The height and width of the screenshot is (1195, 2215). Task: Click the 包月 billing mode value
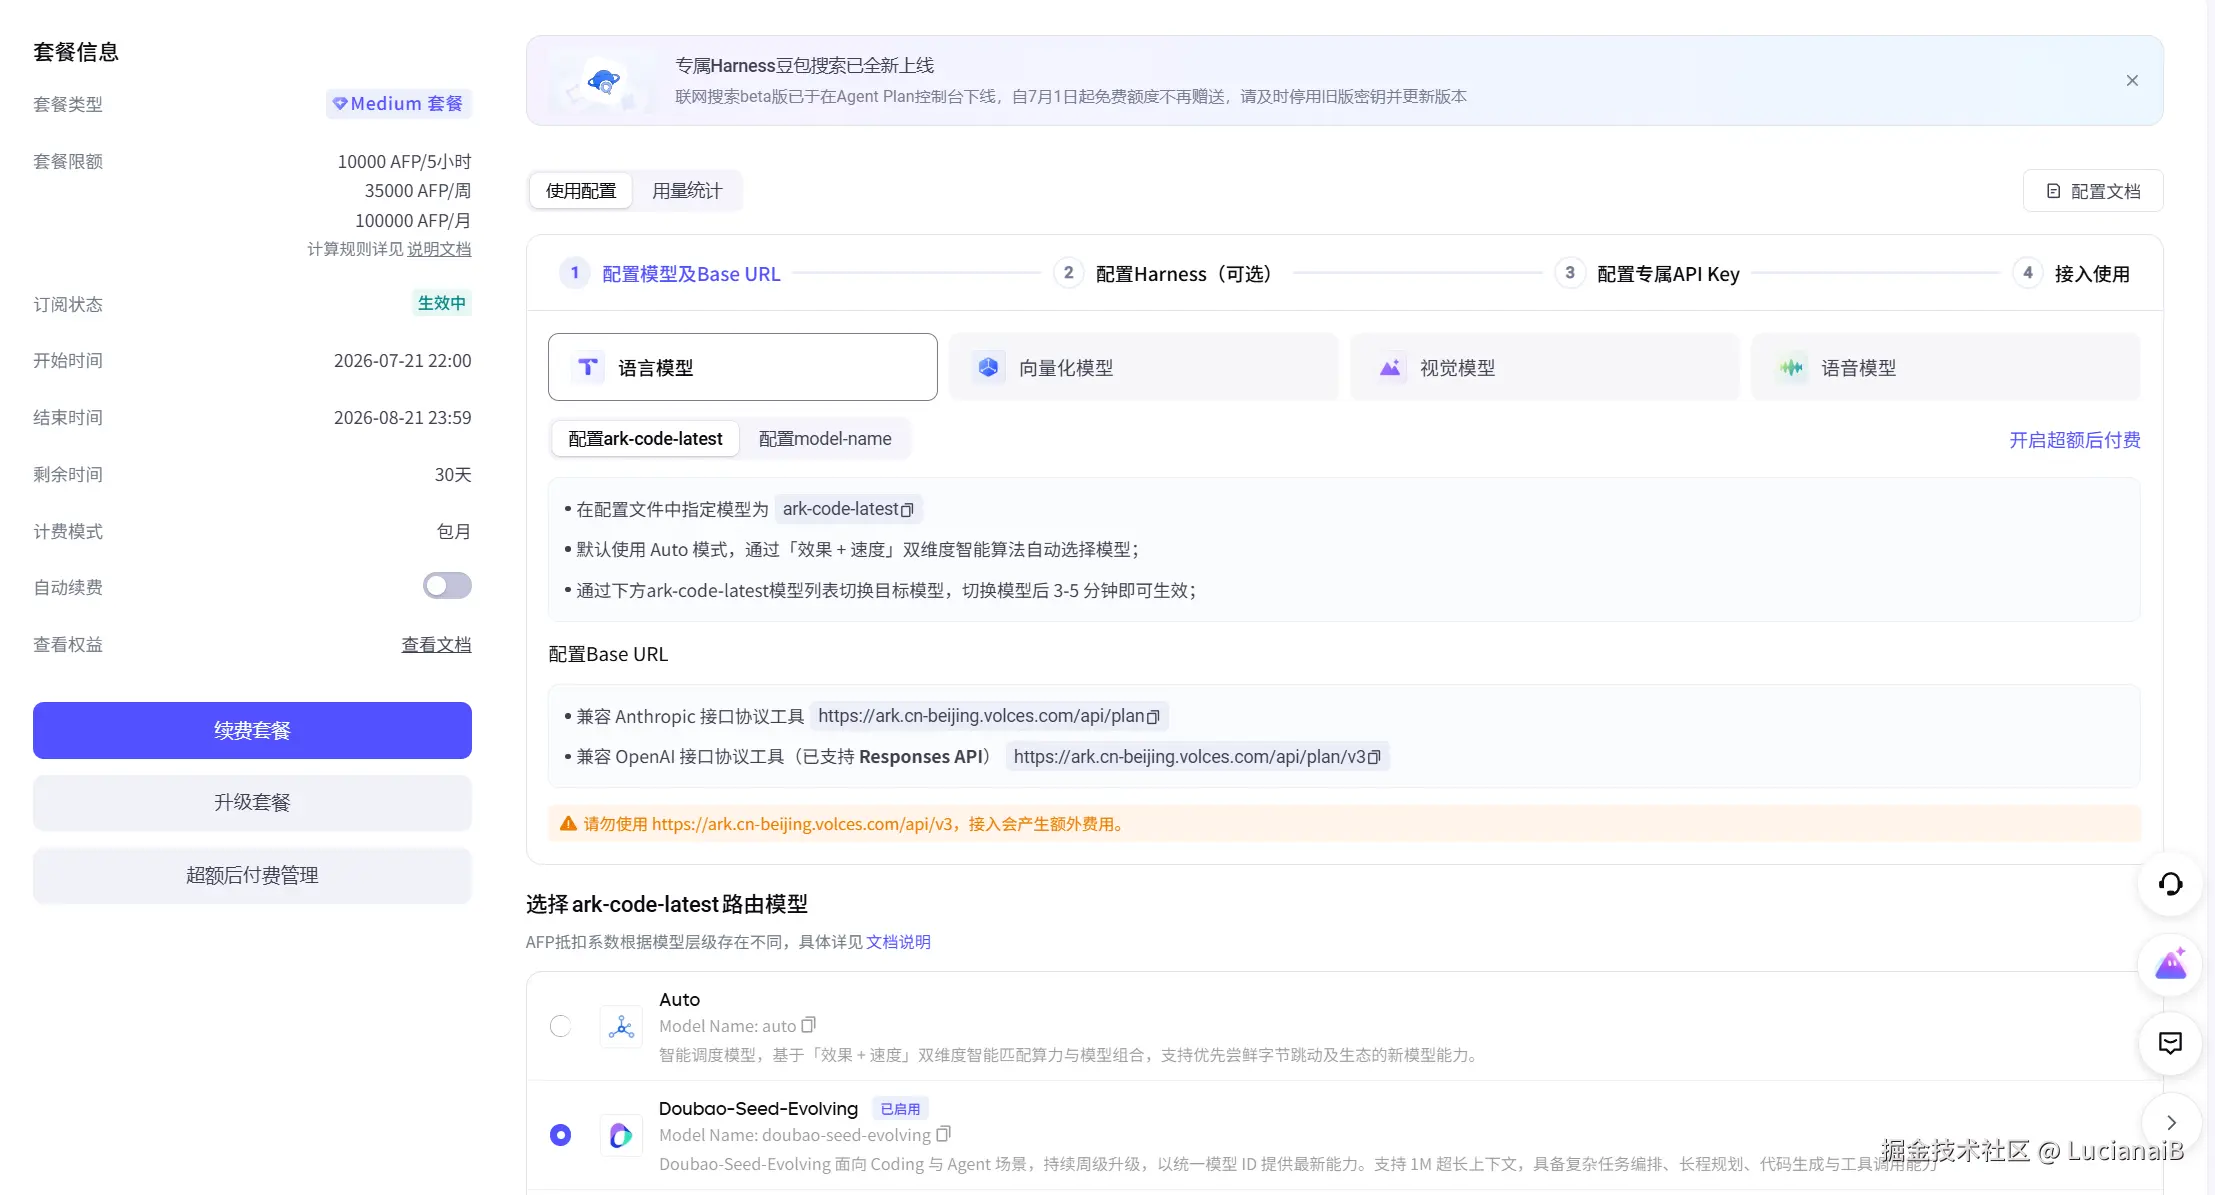(454, 532)
